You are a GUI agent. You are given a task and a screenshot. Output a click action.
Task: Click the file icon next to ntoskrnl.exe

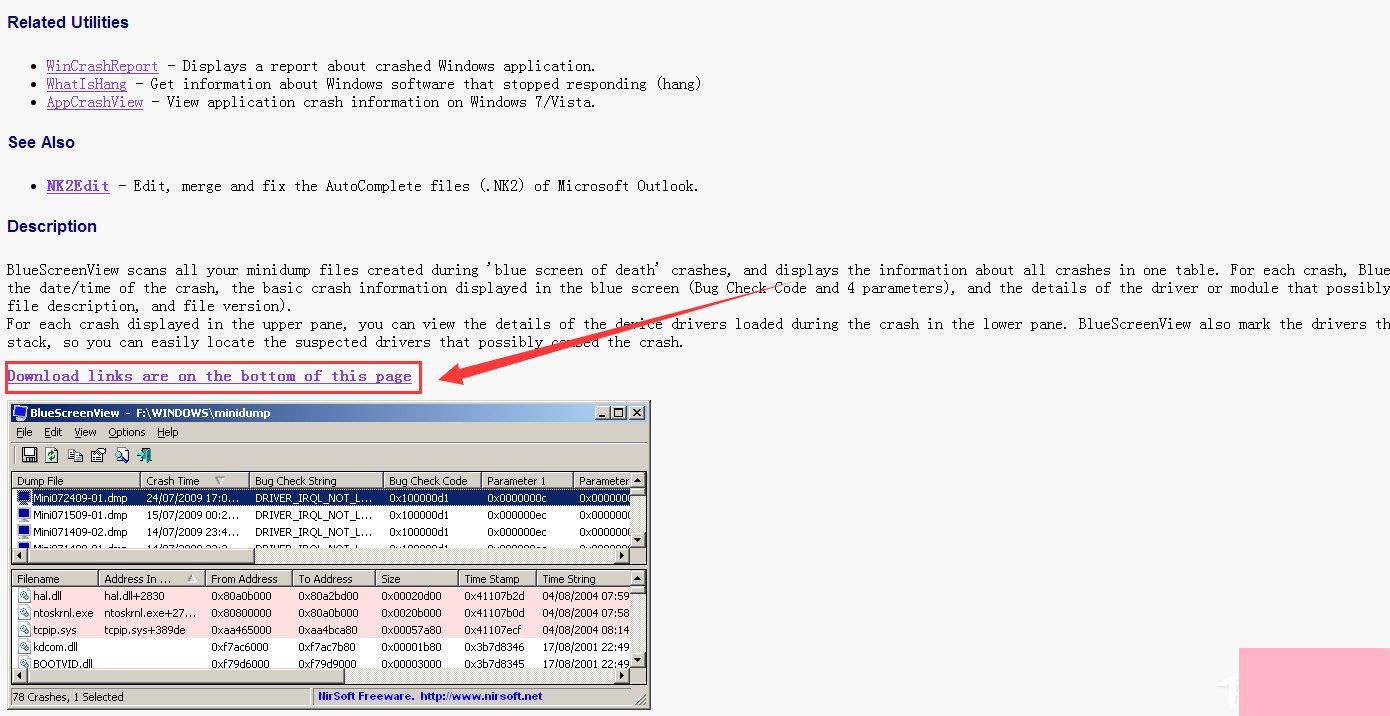pos(24,612)
